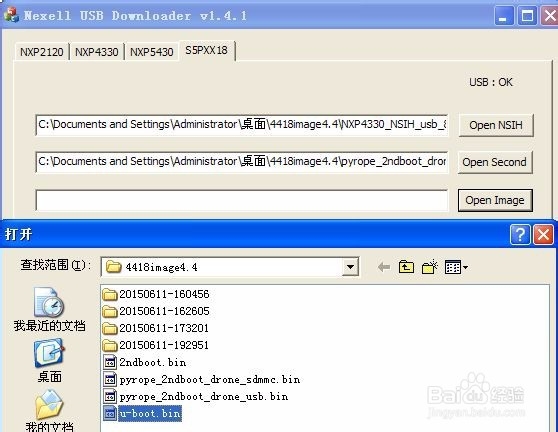
Task: Click the NSIH file path field
Action: (242, 125)
